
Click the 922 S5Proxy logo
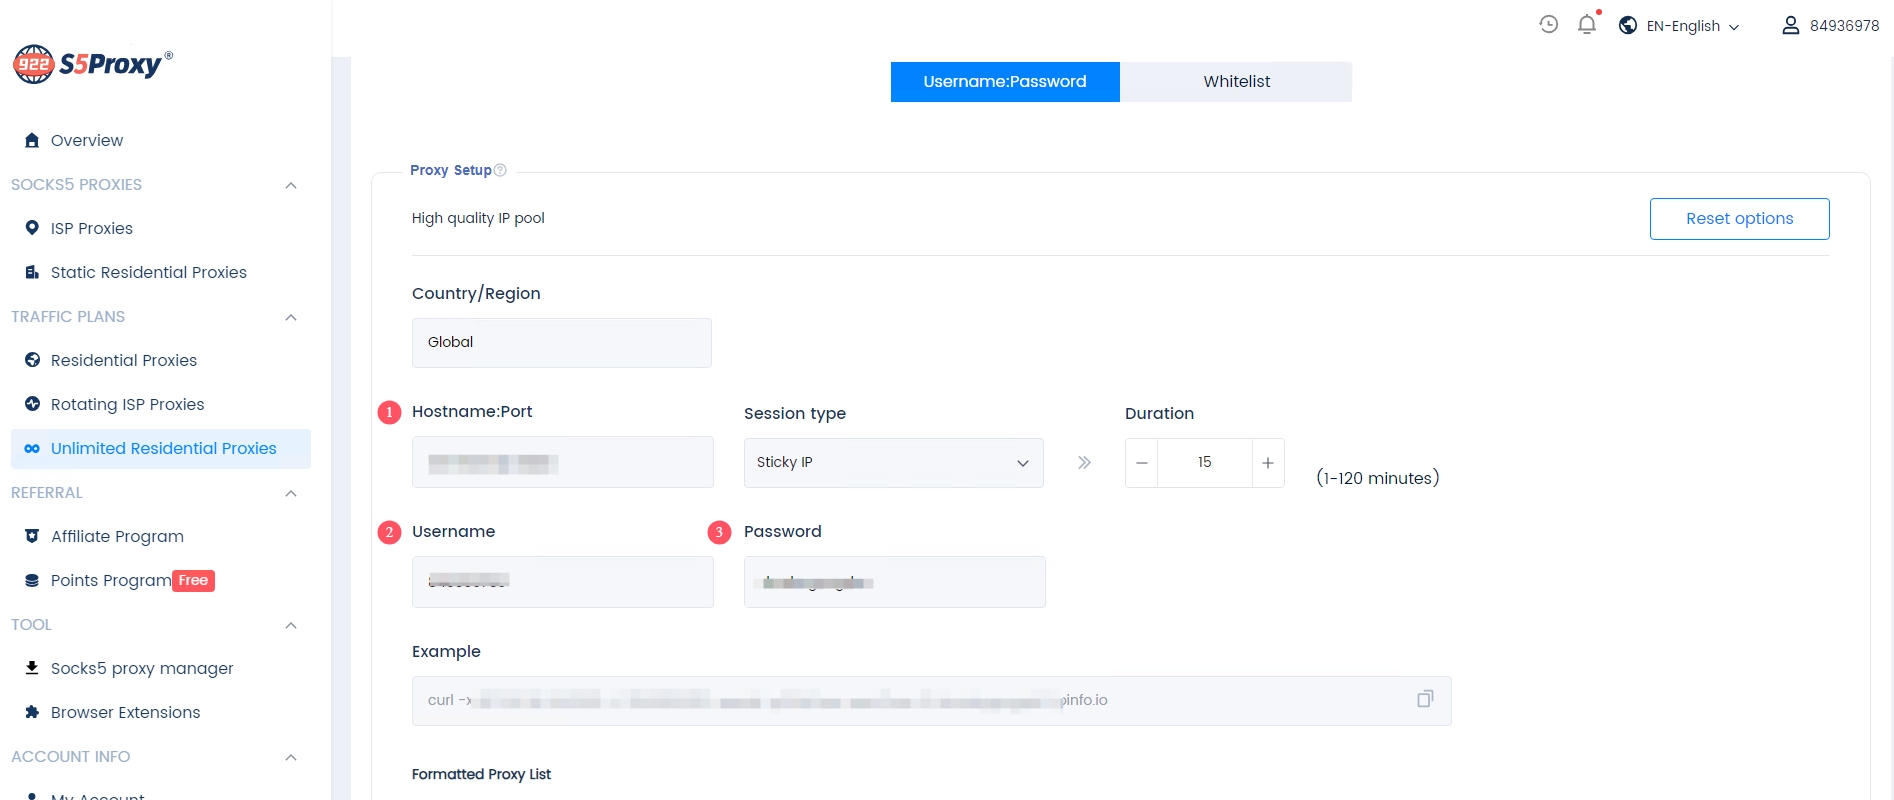(x=92, y=64)
